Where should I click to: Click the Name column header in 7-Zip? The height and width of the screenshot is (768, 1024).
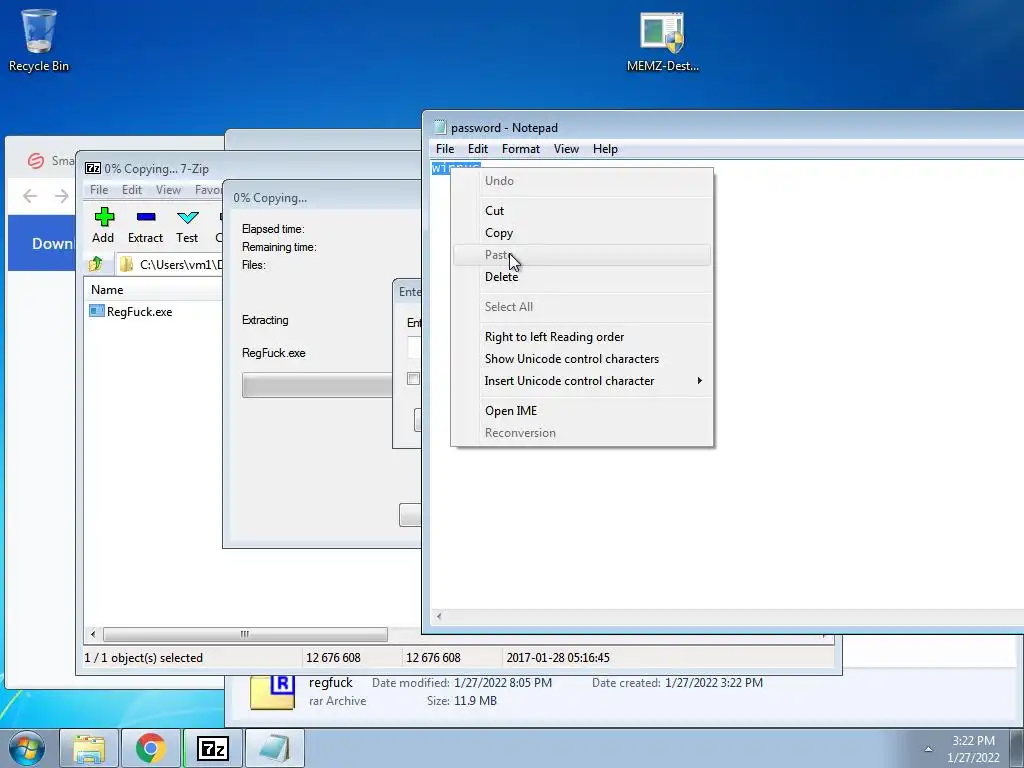153,289
